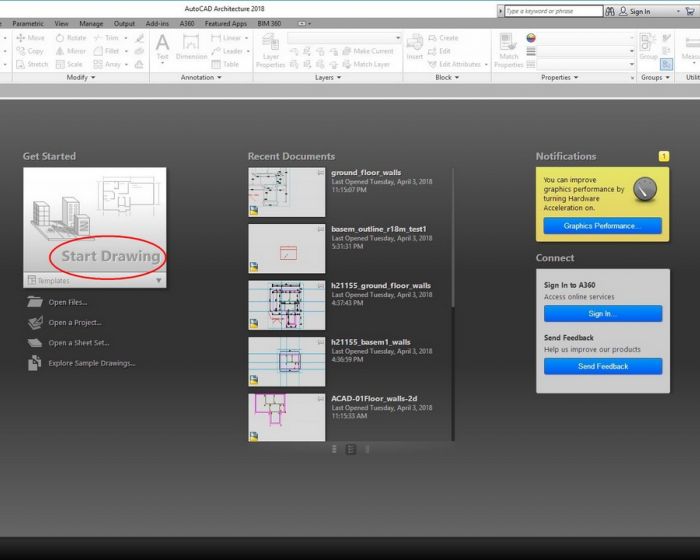Select the Leader tool
Image resolution: width=700 pixels, height=560 pixels.
coord(227,51)
